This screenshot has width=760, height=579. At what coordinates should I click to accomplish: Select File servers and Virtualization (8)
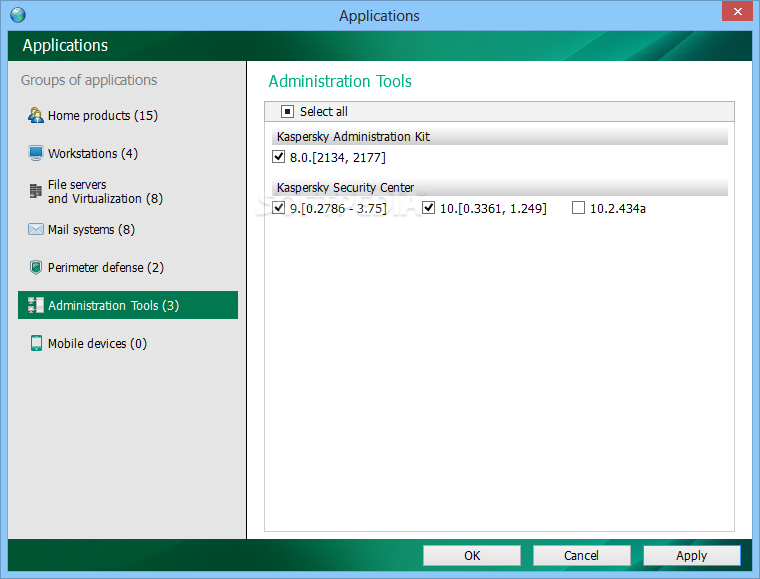point(127,191)
